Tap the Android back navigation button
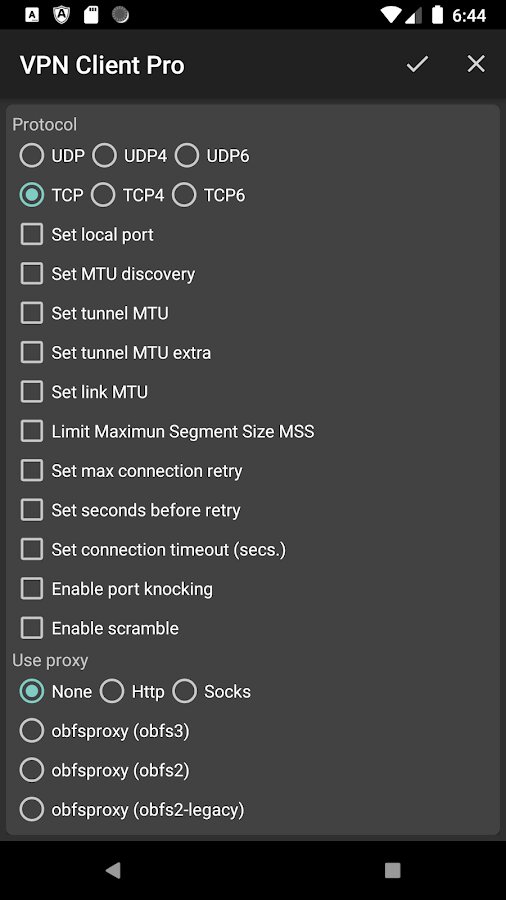Viewport: 506px width, 900px height. pos(113,870)
